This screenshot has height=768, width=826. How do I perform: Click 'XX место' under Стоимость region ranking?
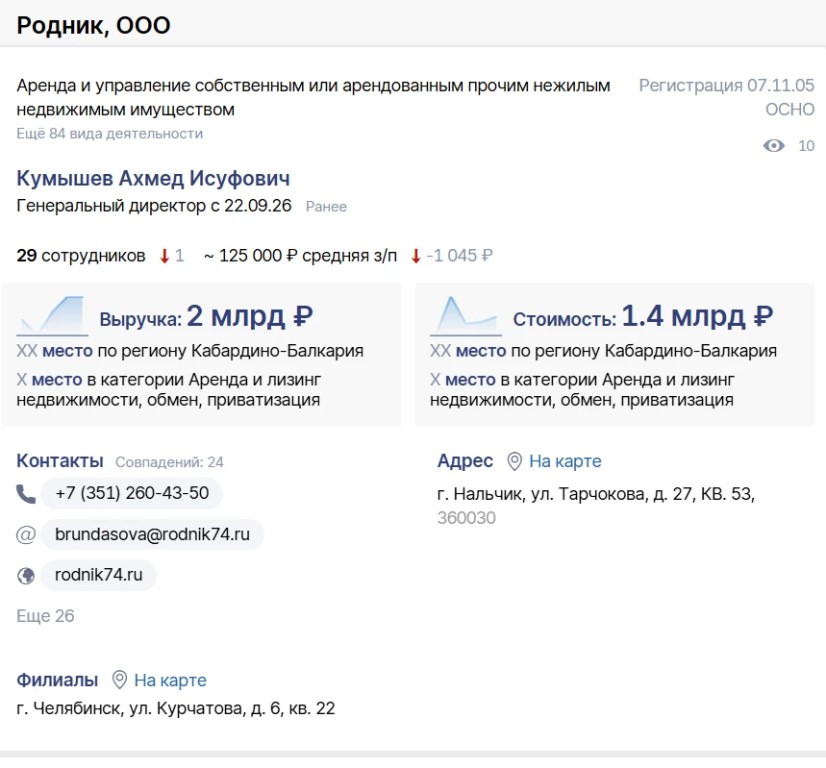point(468,351)
